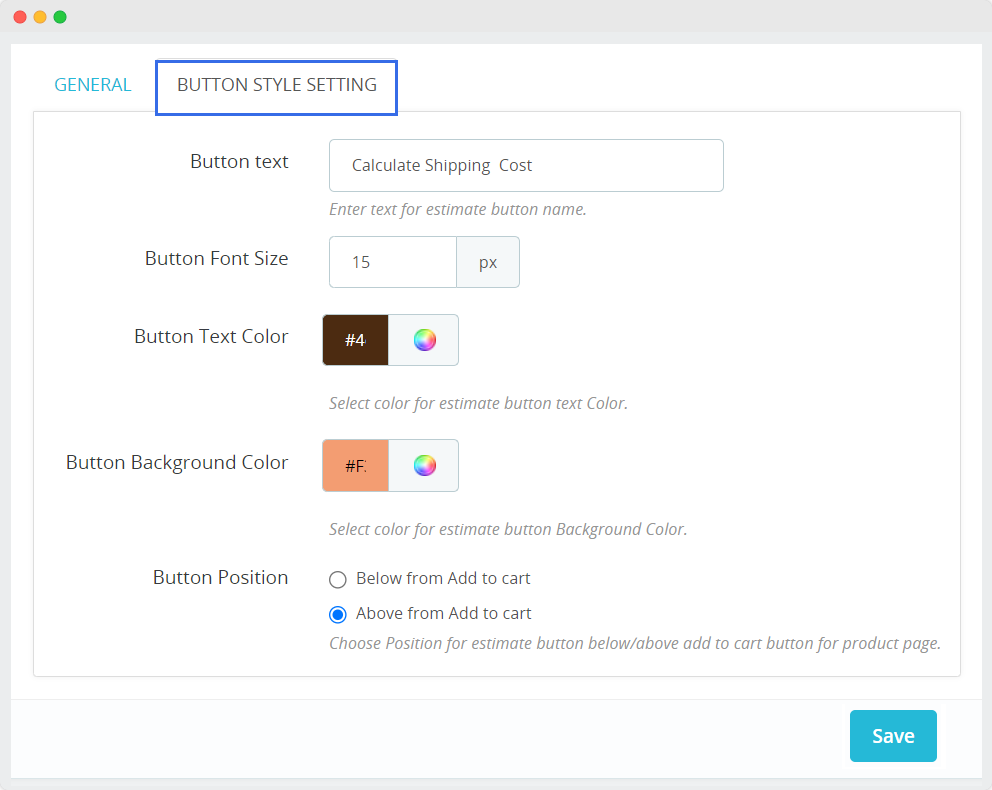Select 'Above from Add to cart' option

point(338,614)
